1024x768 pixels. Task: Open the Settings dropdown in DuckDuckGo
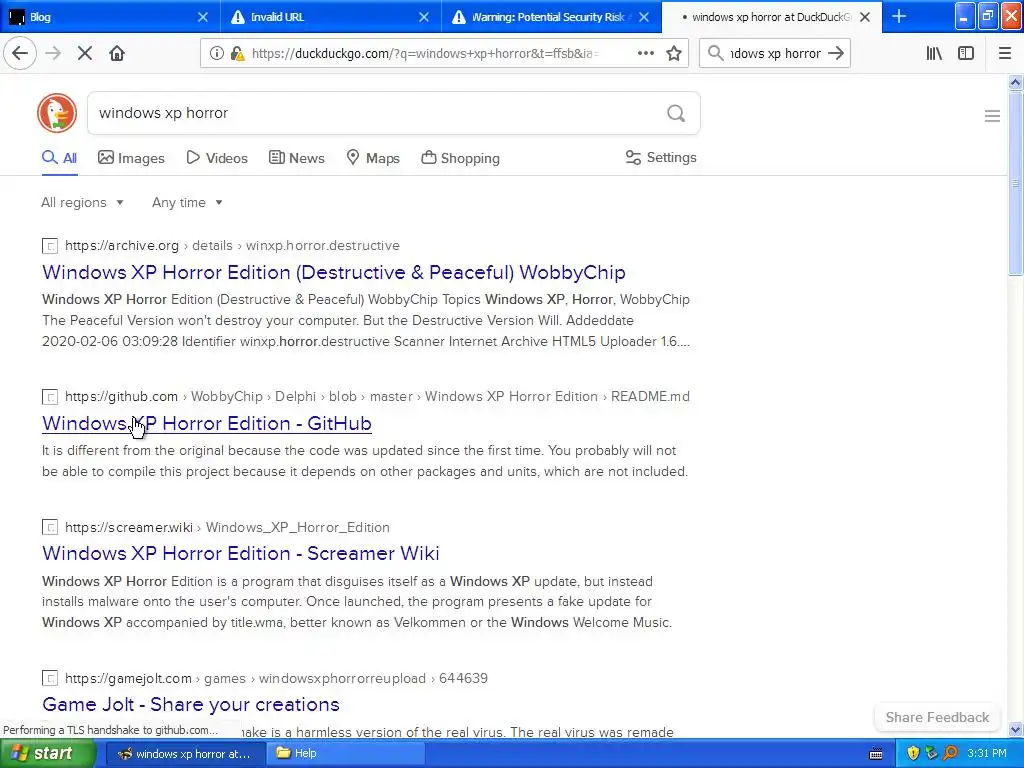pos(661,157)
